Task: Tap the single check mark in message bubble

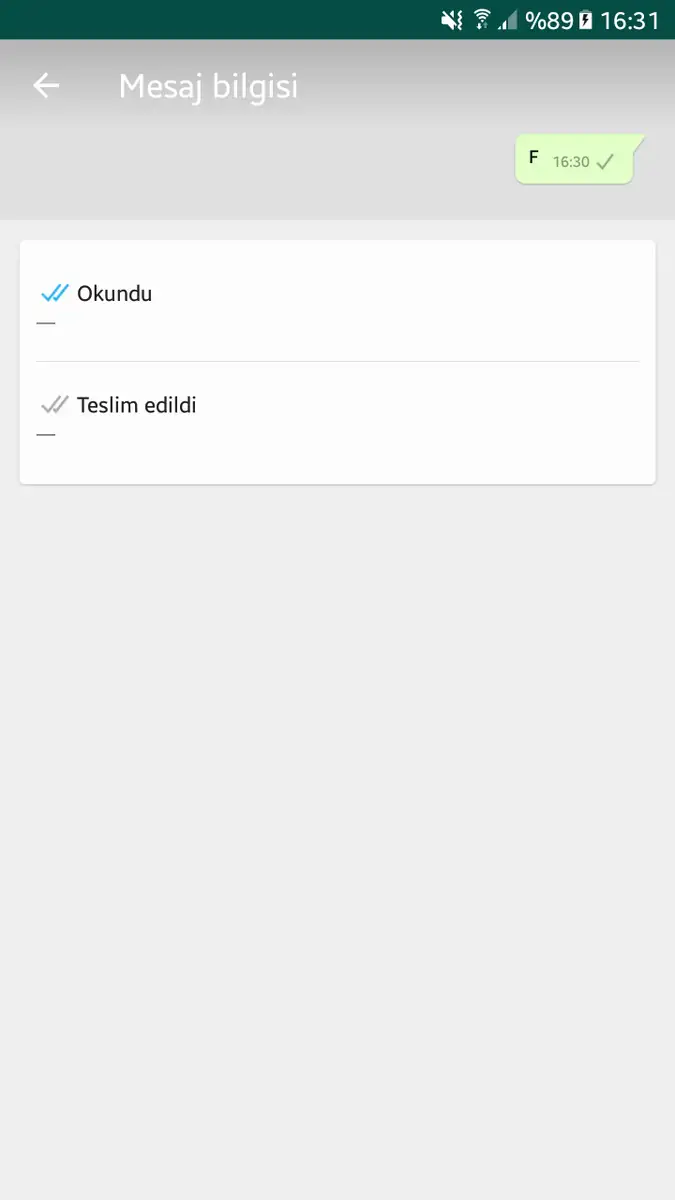Action: pyautogui.click(x=605, y=161)
